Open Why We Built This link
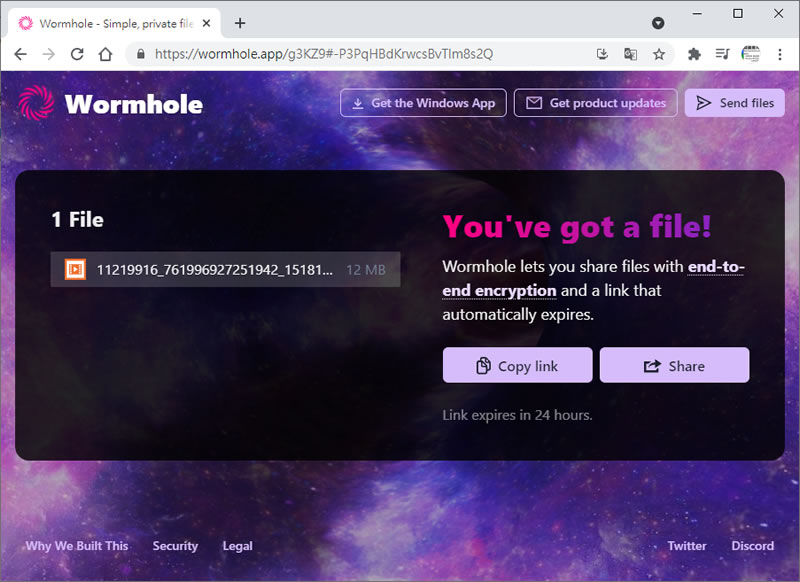The width and height of the screenshot is (800, 582). (77, 546)
